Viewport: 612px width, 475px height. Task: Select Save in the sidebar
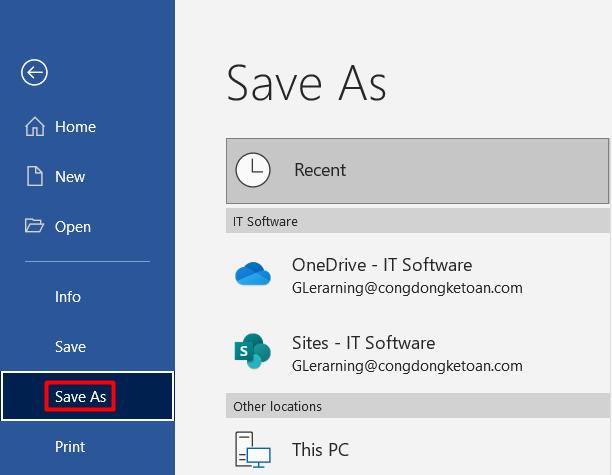(87, 347)
